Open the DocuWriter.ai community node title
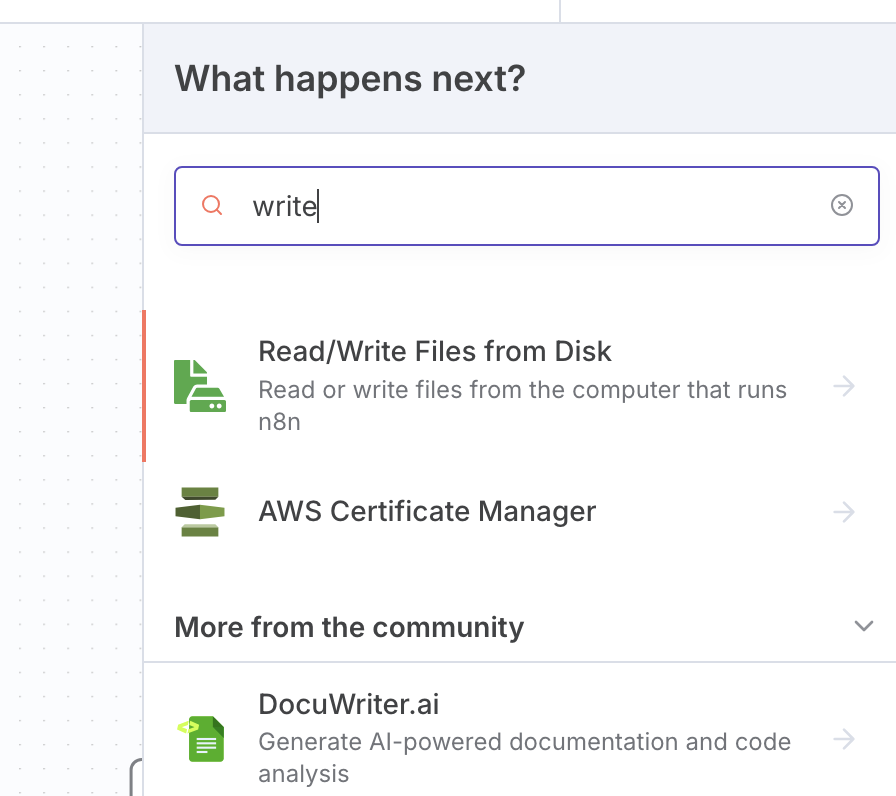The width and height of the screenshot is (896, 796). [x=348, y=705]
